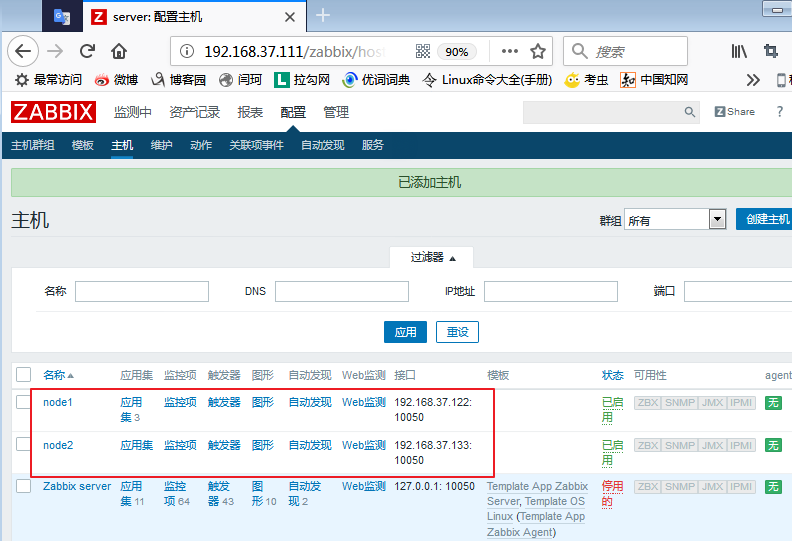792x541 pixels.
Task: Click the 重设 filter button
Action: [x=457, y=332]
